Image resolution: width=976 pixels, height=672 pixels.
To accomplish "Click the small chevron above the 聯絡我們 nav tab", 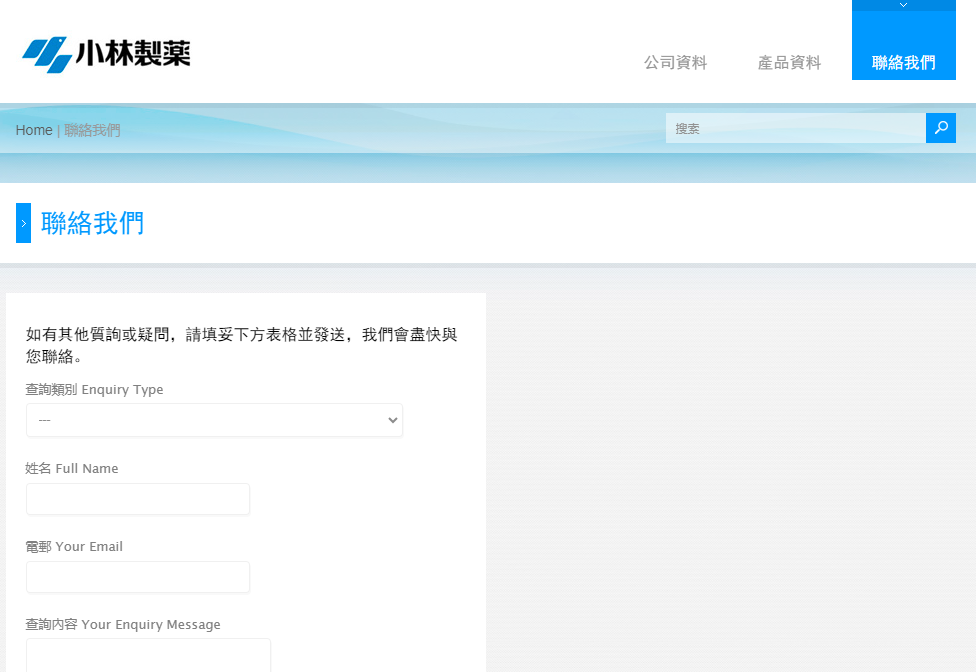I will point(903,5).
